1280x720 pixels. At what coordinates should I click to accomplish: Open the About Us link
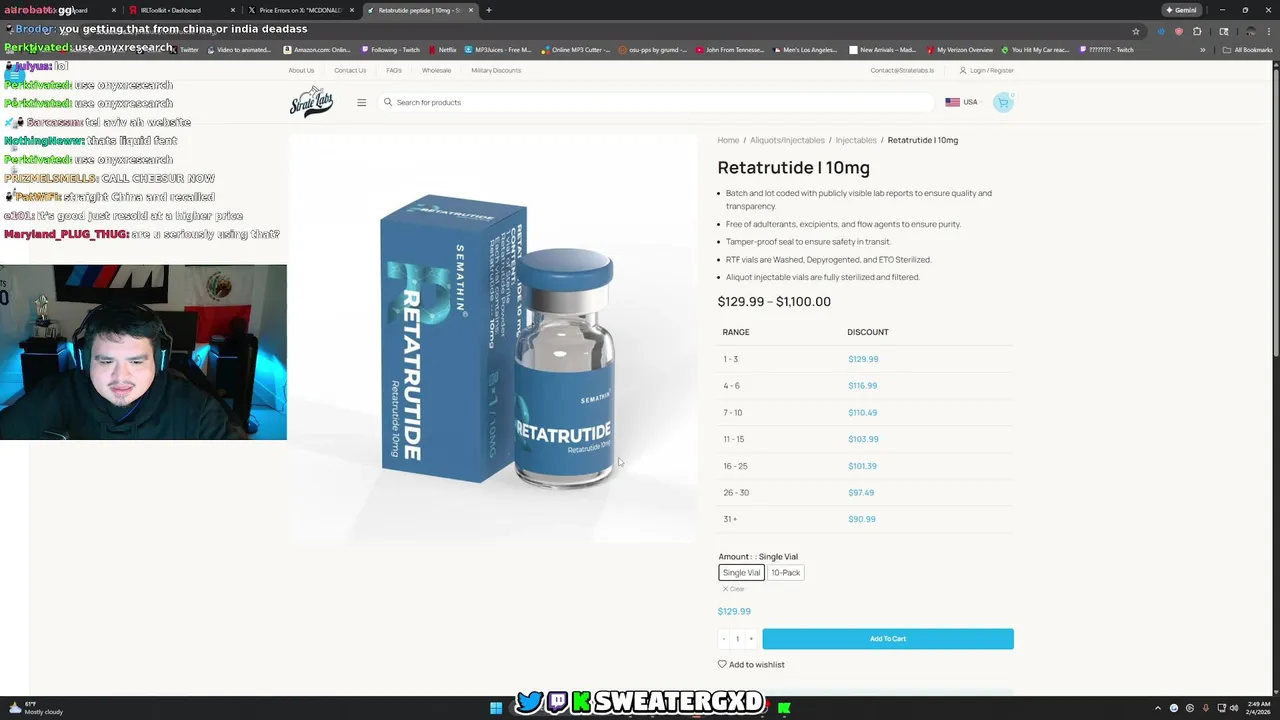click(x=301, y=70)
